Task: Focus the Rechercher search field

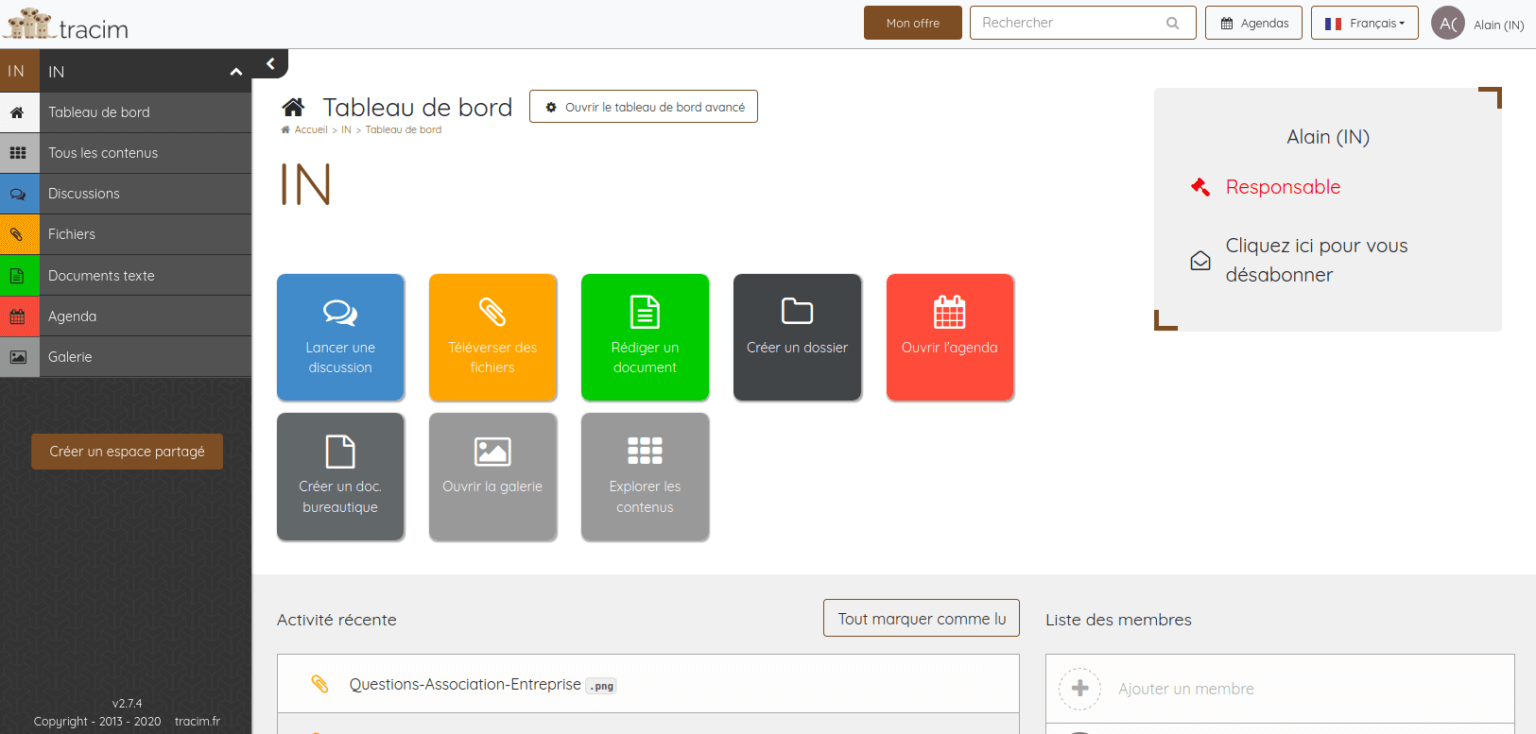Action: 1083,23
